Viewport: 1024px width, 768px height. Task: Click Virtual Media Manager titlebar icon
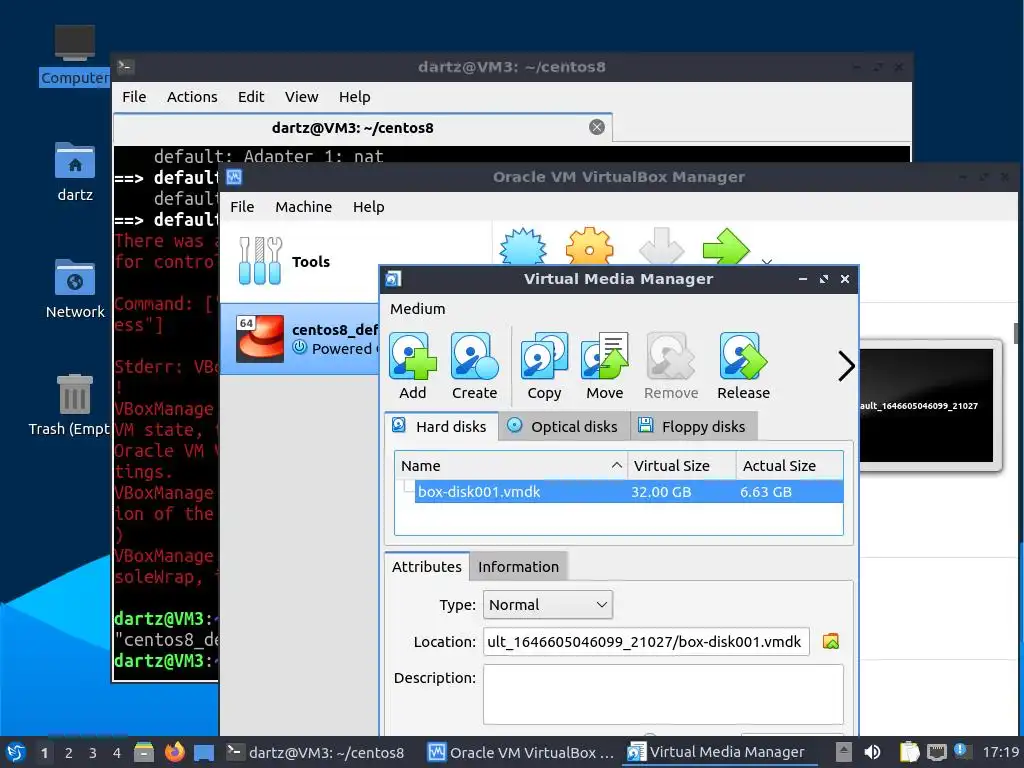point(392,279)
